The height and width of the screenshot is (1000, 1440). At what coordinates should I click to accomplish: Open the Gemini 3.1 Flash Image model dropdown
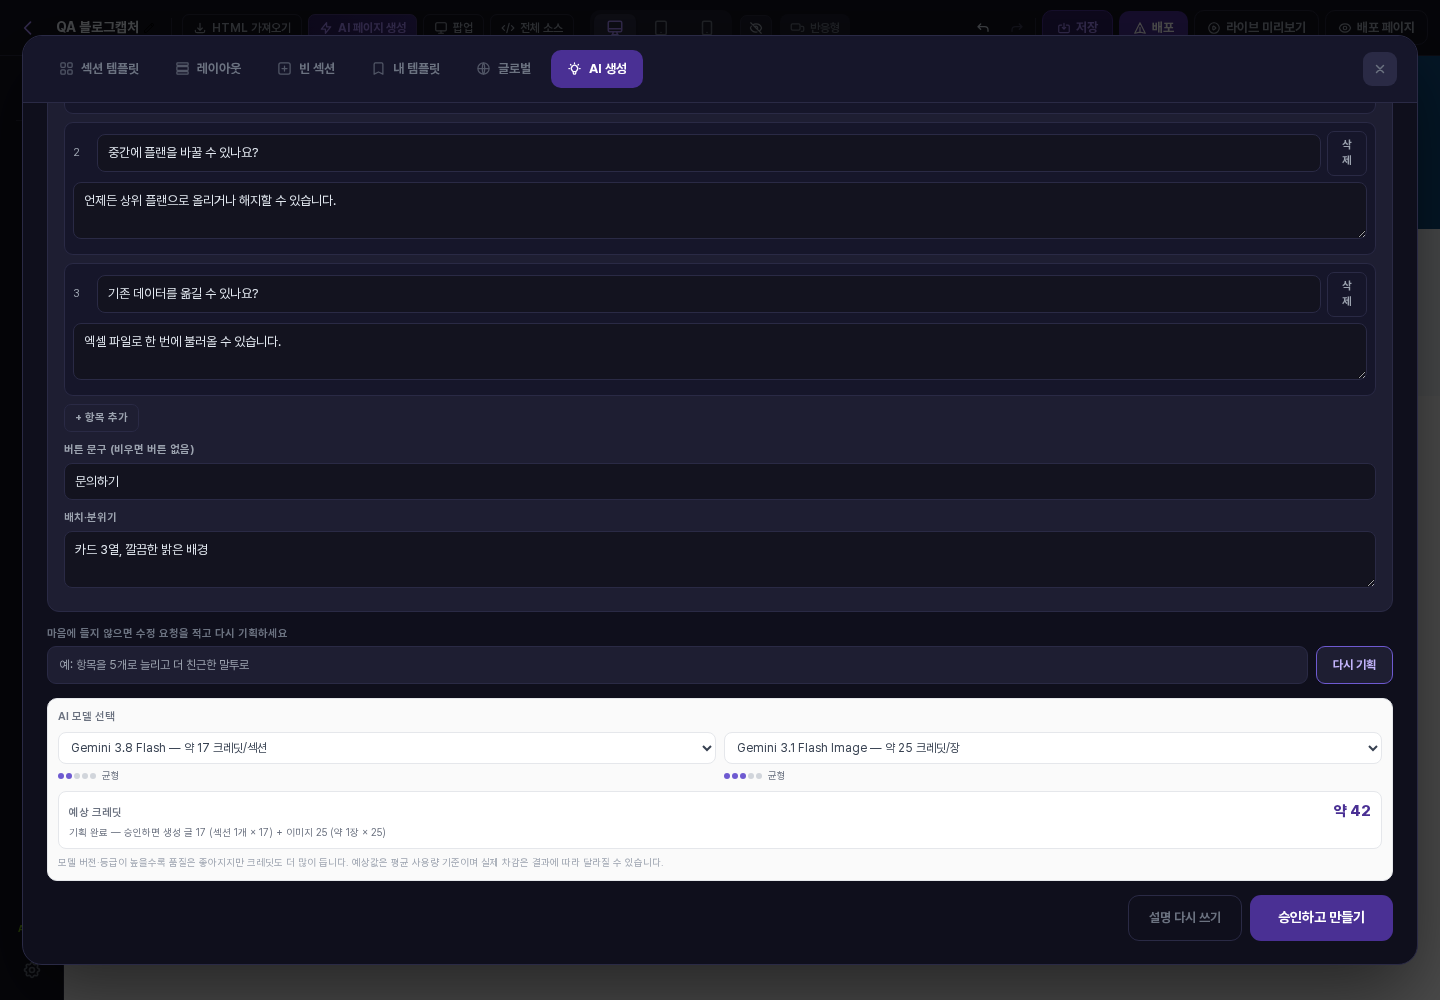coord(1053,748)
